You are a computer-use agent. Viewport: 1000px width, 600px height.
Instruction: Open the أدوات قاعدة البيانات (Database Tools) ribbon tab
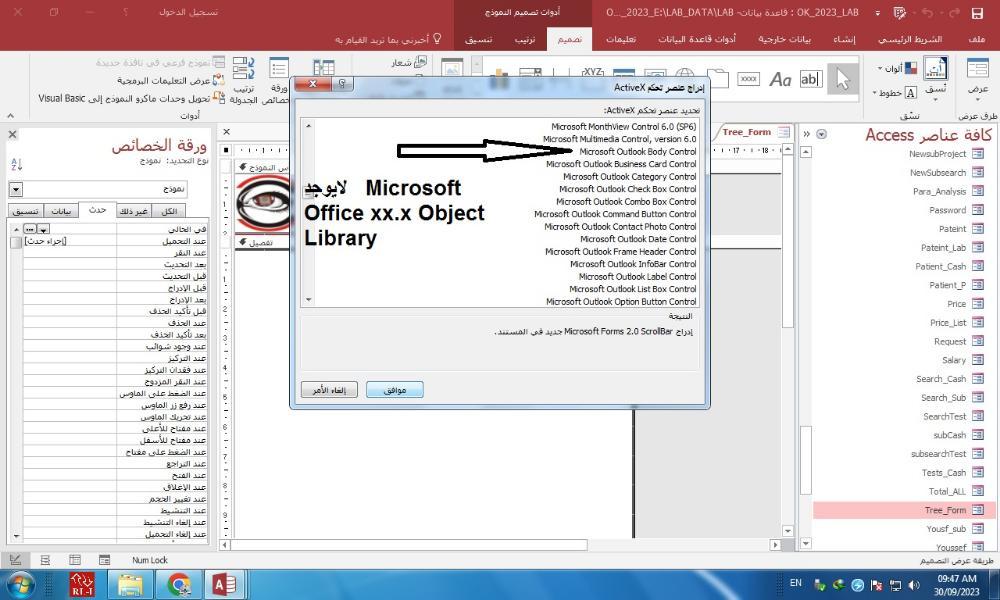tap(696, 40)
